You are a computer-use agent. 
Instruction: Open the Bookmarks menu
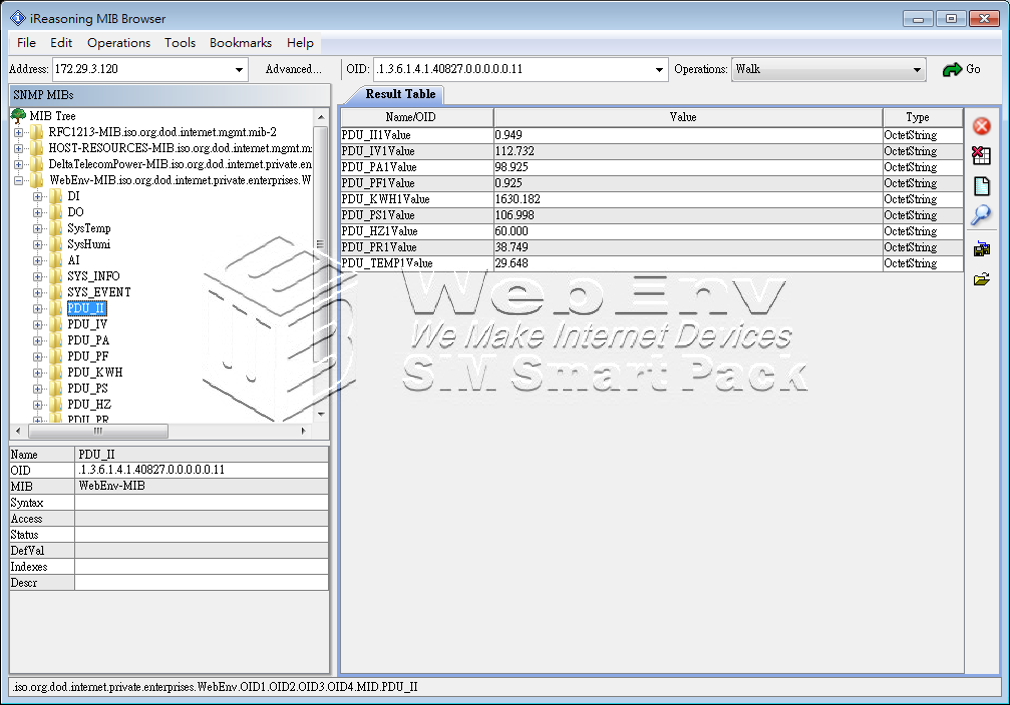(240, 43)
